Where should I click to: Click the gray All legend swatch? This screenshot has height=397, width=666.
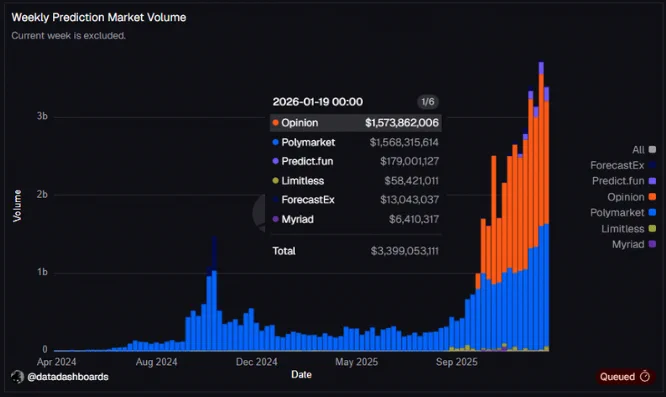point(652,149)
